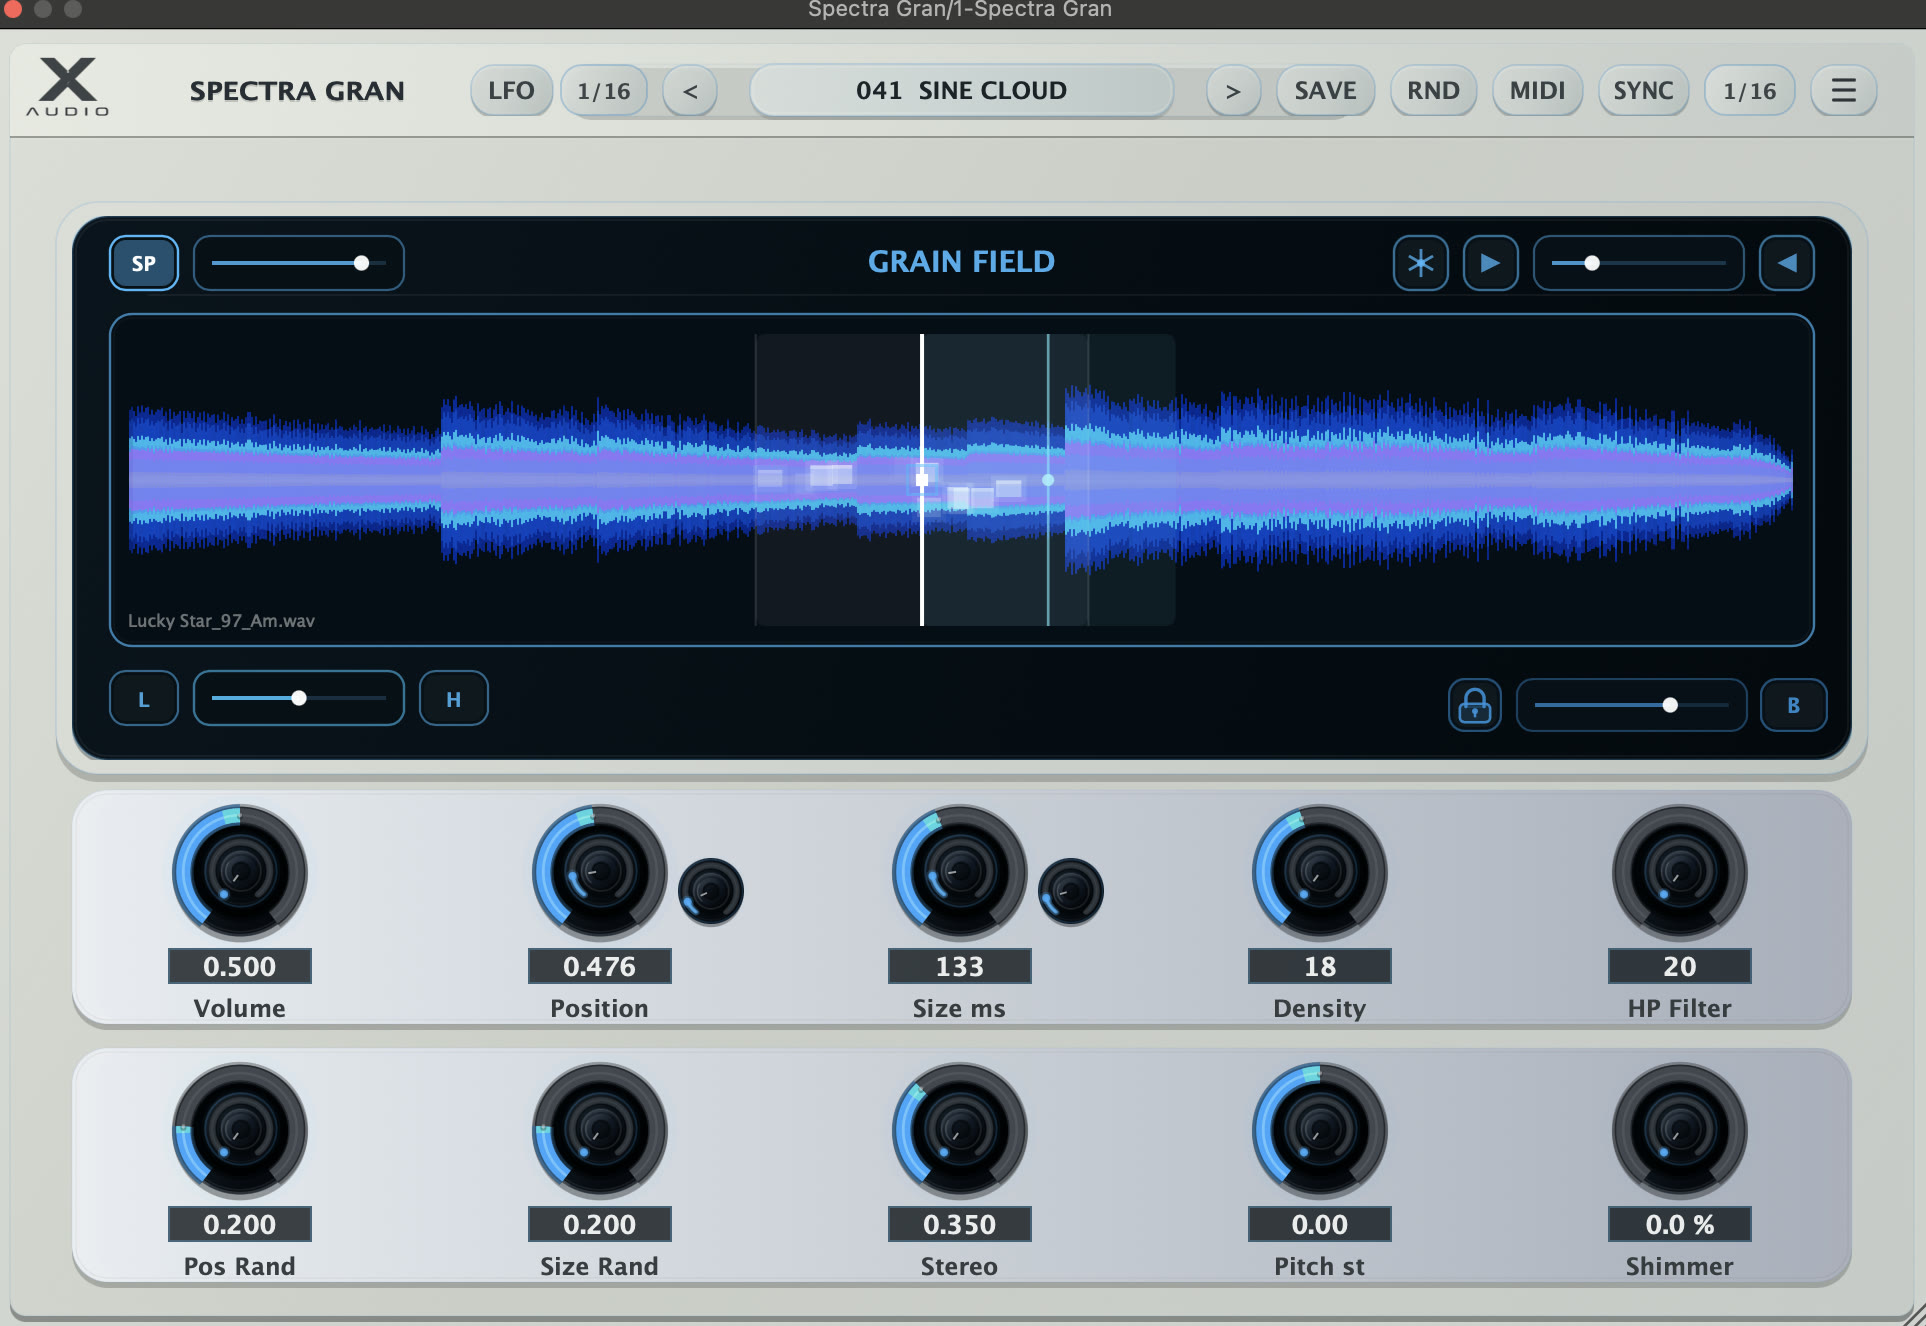Click the slider next to lock icon
This screenshot has width=1926, height=1326.
1631,705
